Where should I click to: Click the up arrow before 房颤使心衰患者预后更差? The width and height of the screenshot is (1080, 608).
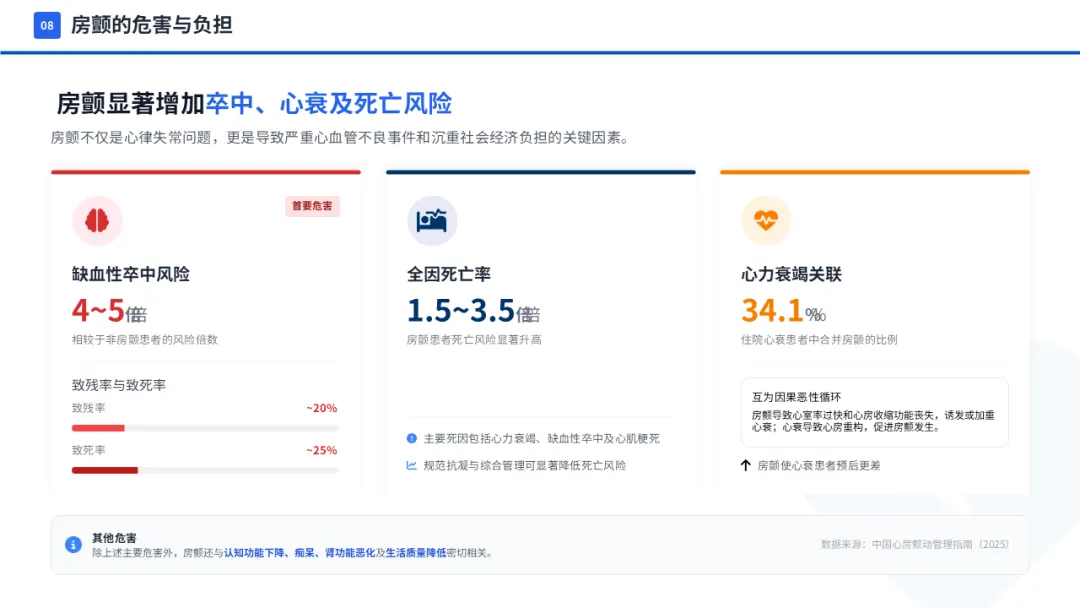[x=745, y=465]
